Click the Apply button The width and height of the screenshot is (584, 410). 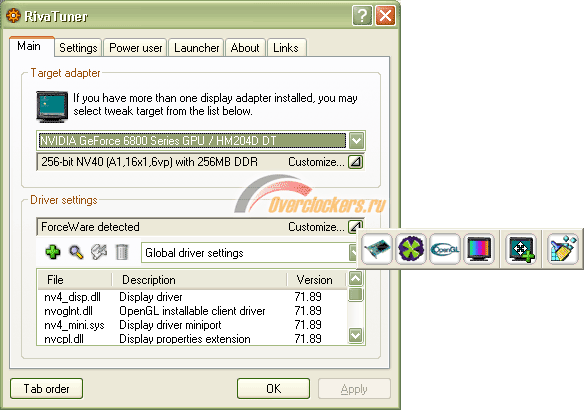pos(354,389)
